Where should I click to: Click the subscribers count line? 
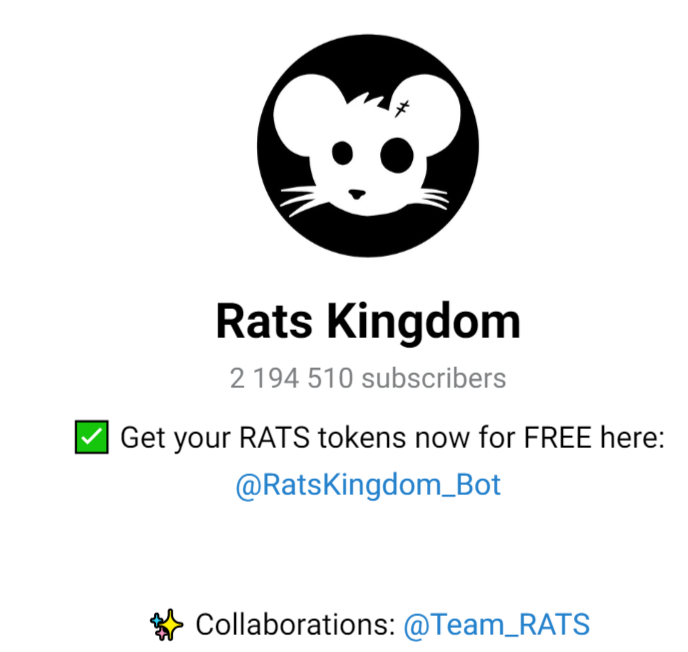coord(368,378)
